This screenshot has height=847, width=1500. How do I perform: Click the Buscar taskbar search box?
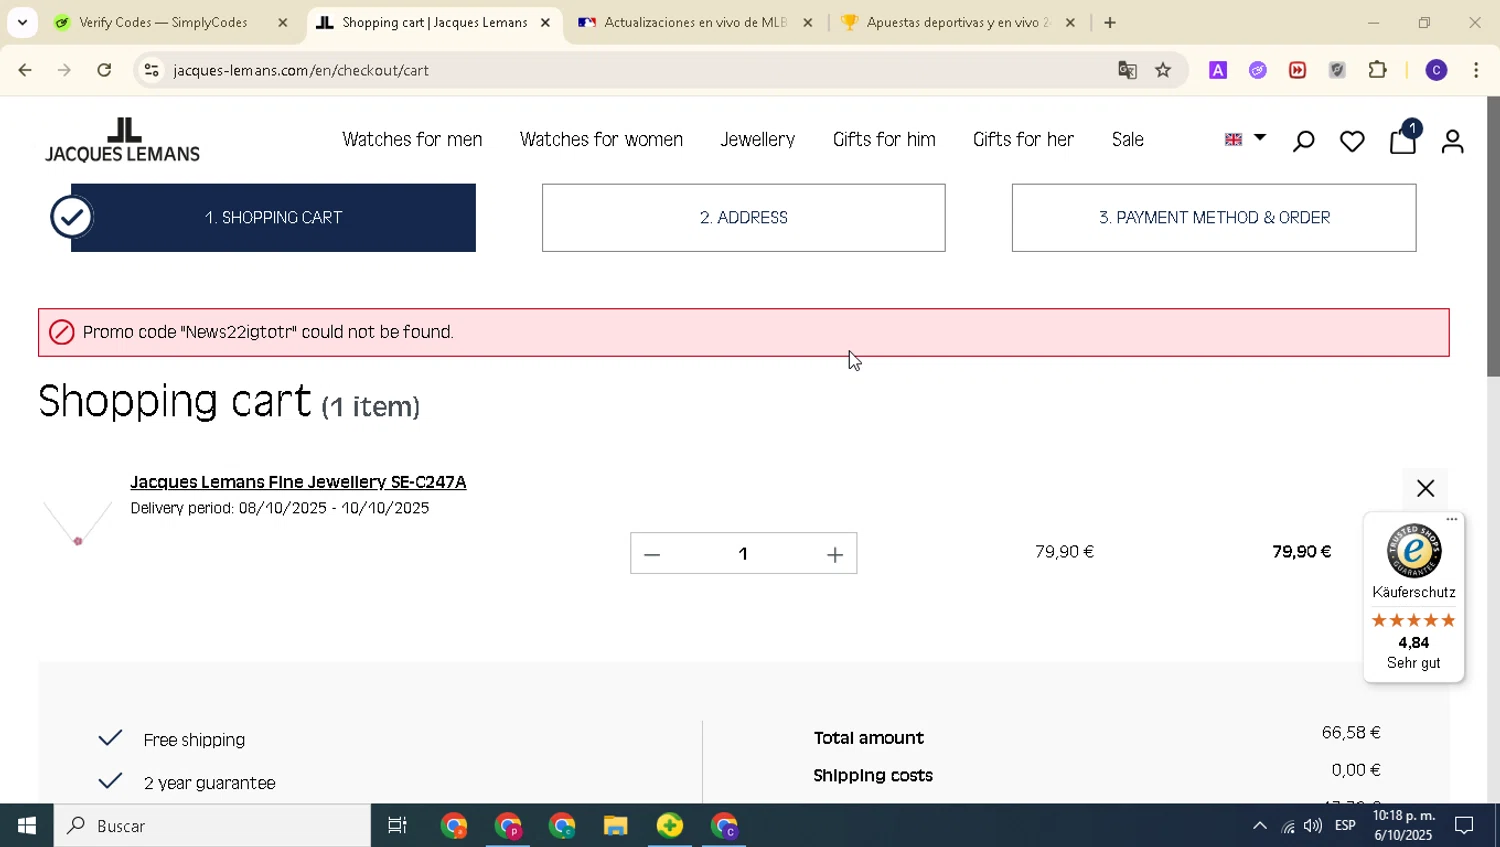[212, 826]
